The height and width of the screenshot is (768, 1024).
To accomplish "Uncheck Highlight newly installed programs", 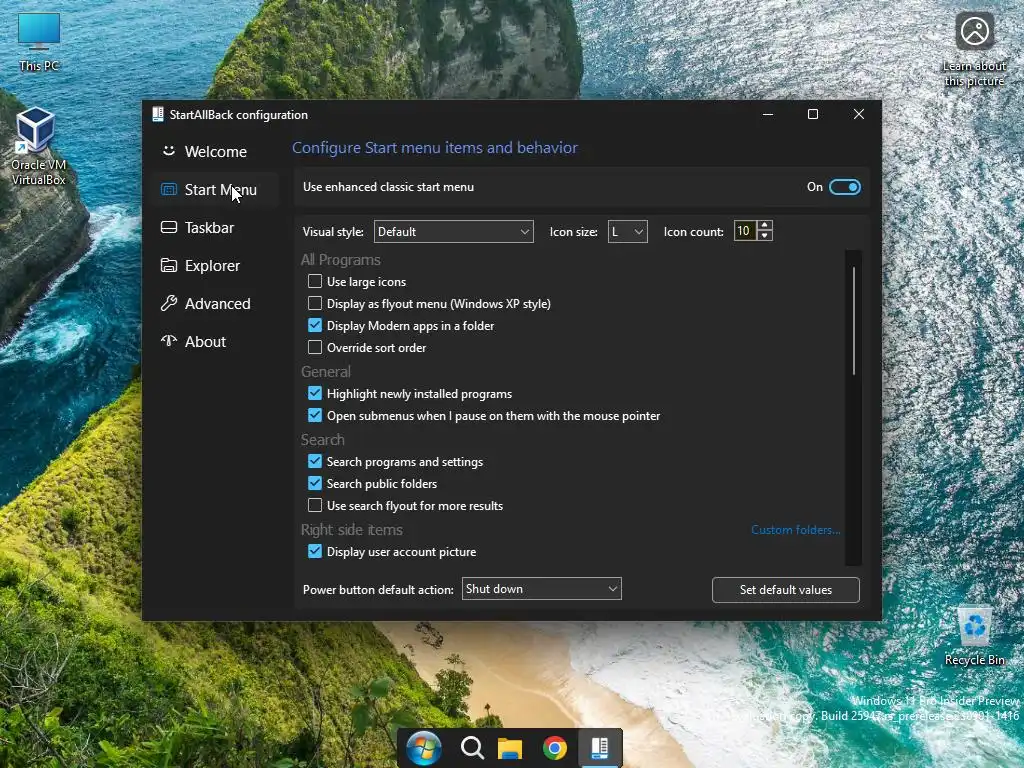I will click(x=315, y=393).
